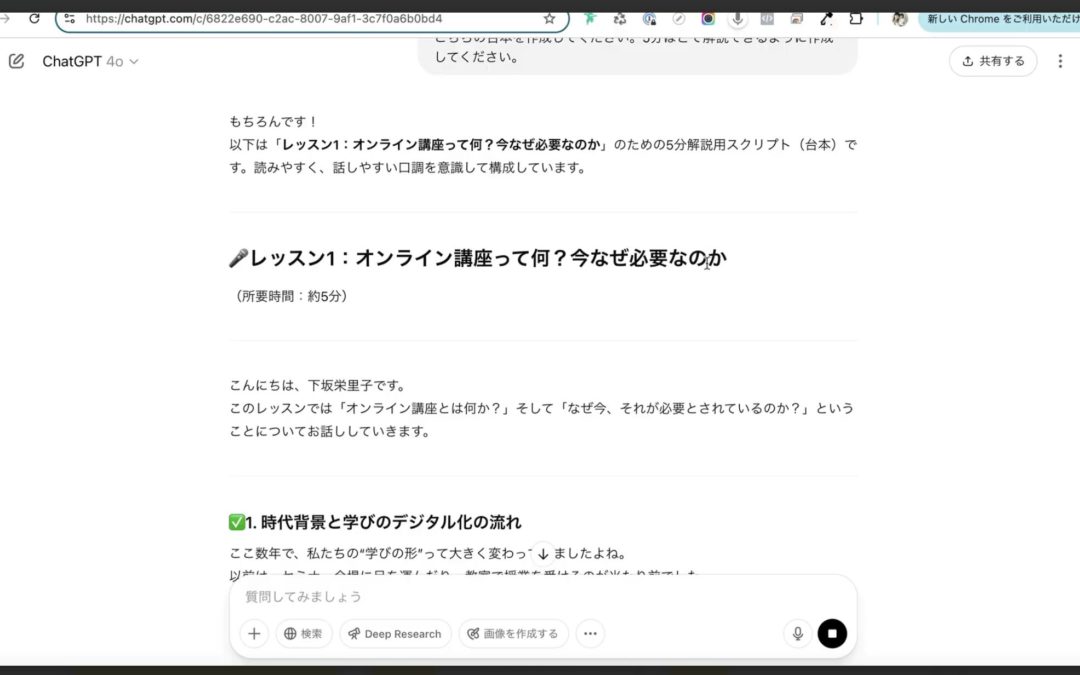Click the microphone icon for voice input
Viewport: 1080px width, 675px height.
point(797,633)
